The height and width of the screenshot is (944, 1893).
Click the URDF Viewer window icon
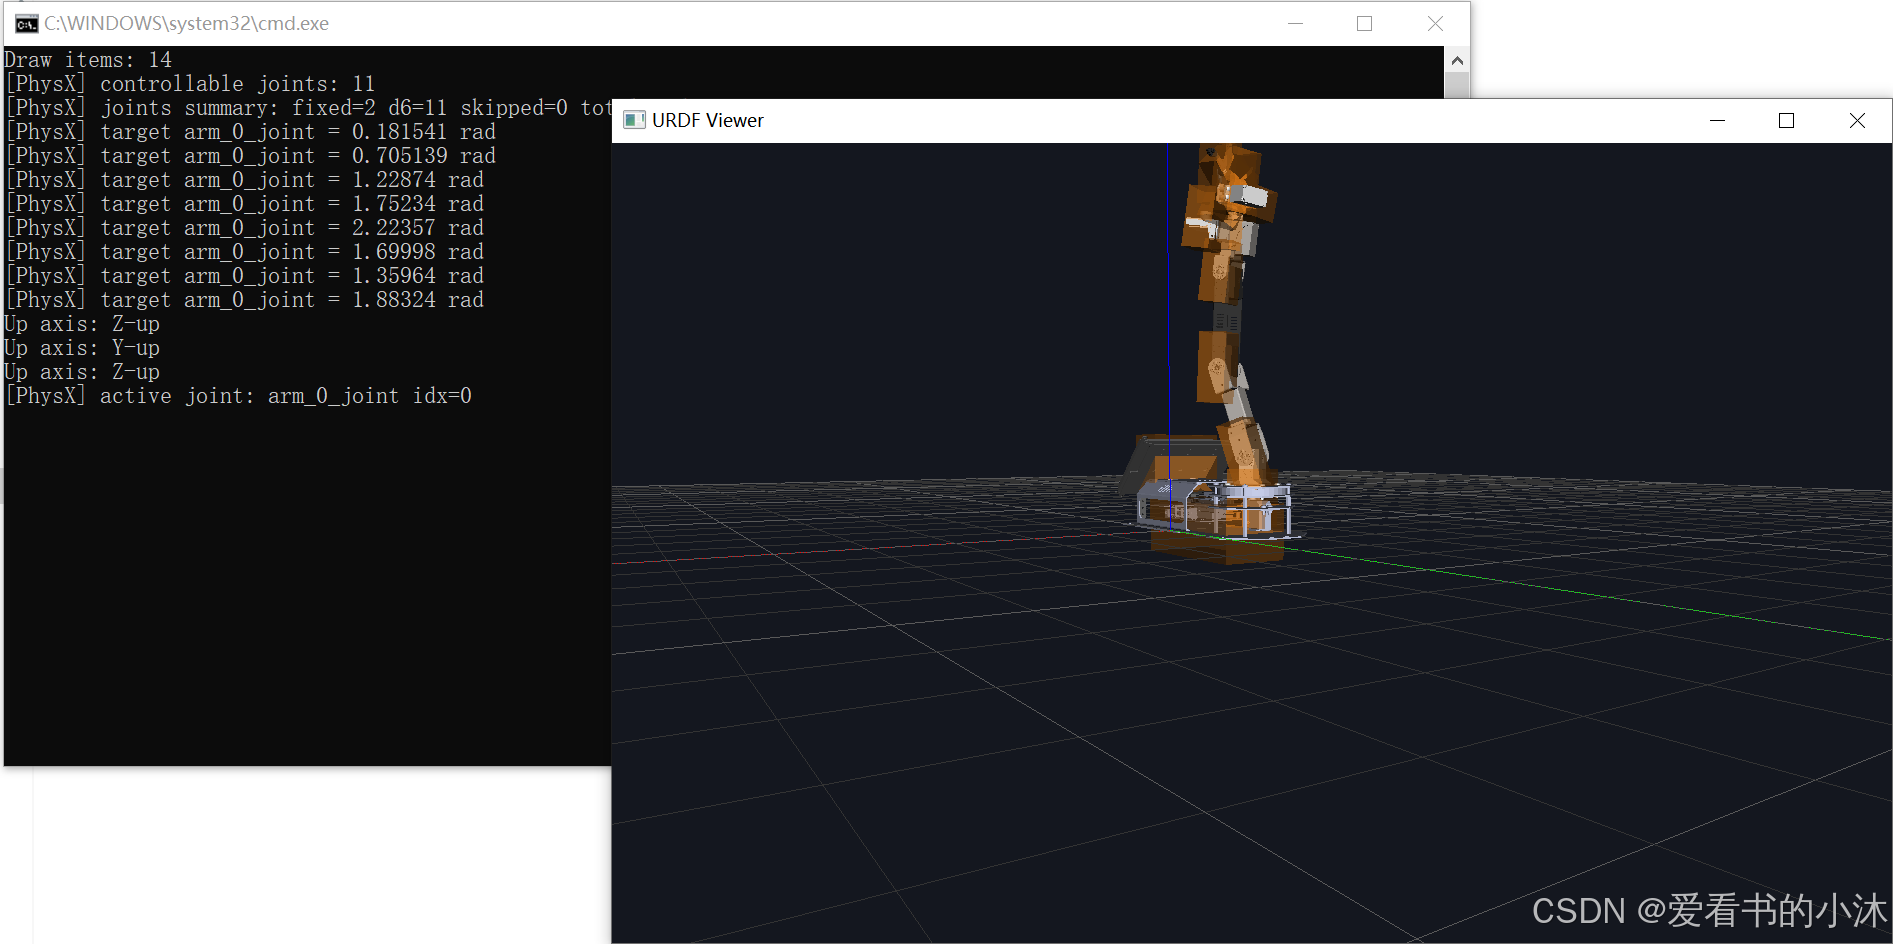(634, 120)
